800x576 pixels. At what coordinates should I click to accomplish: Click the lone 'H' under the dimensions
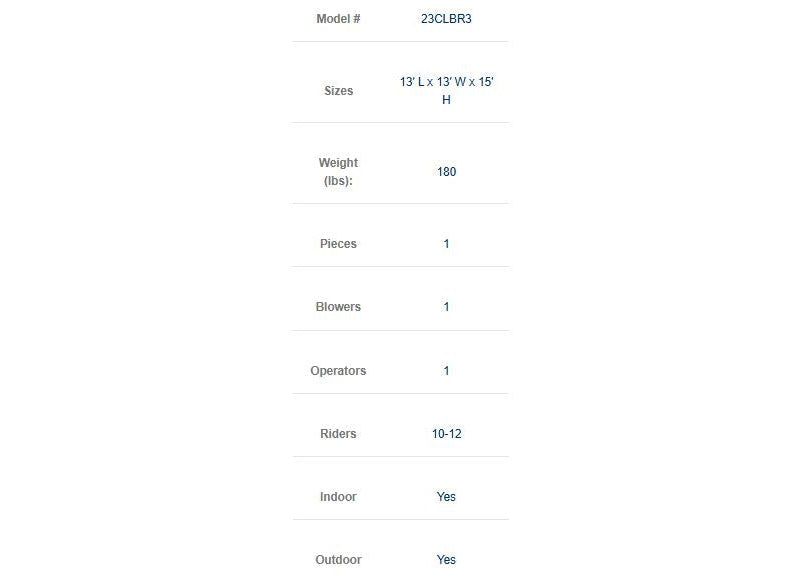click(446, 100)
